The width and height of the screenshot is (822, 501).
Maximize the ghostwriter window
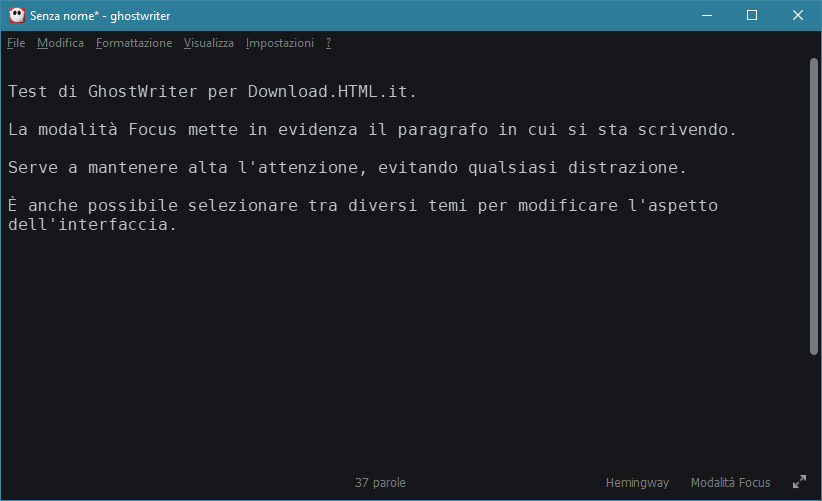point(752,15)
